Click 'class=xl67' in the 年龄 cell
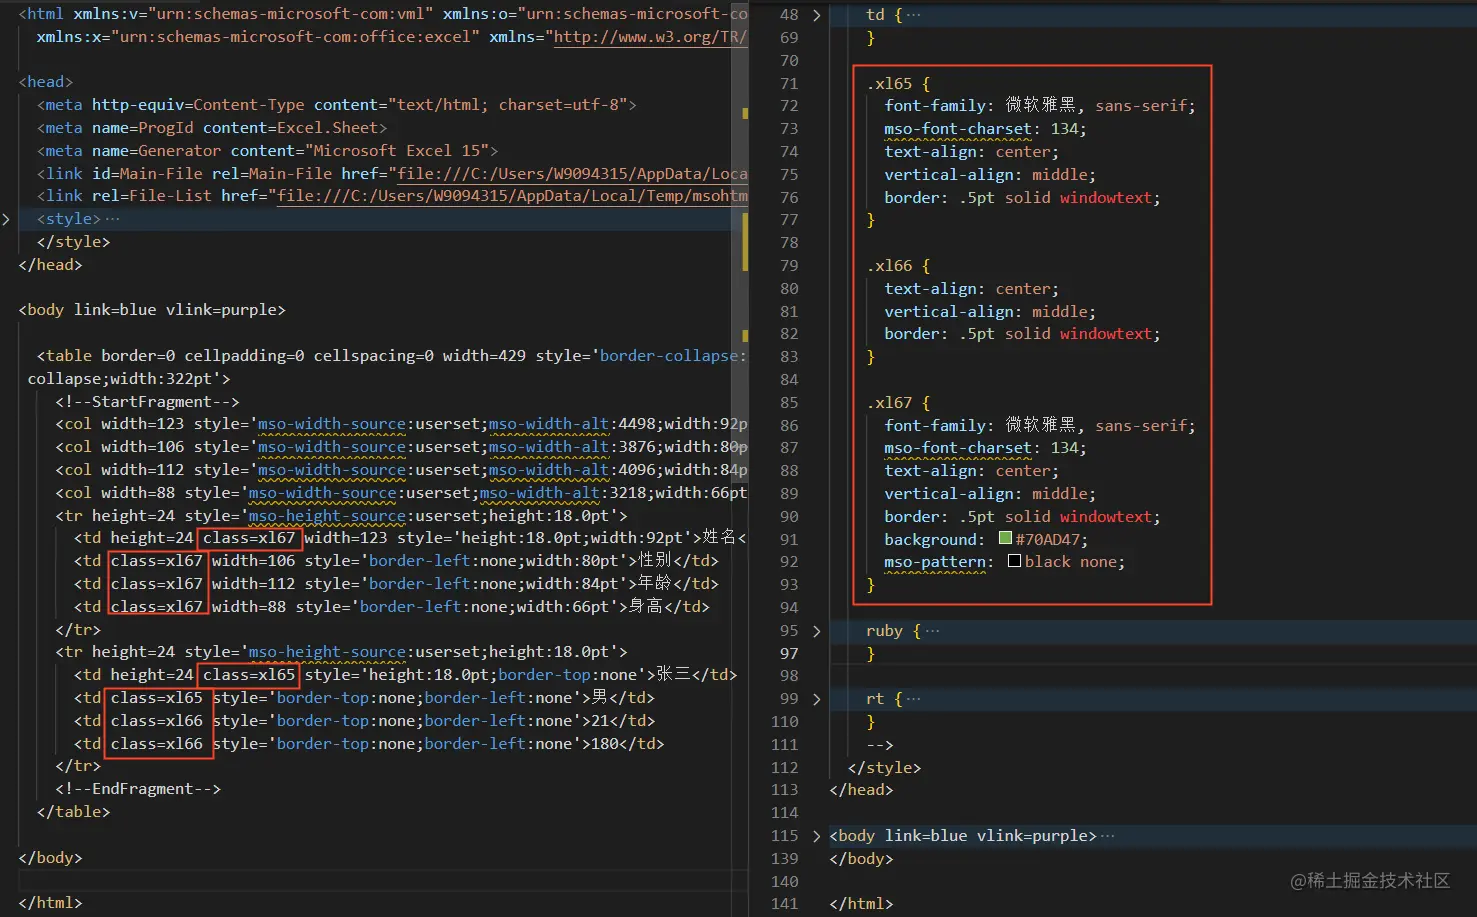Screen dimensions: 1477x917 [x=157, y=584]
